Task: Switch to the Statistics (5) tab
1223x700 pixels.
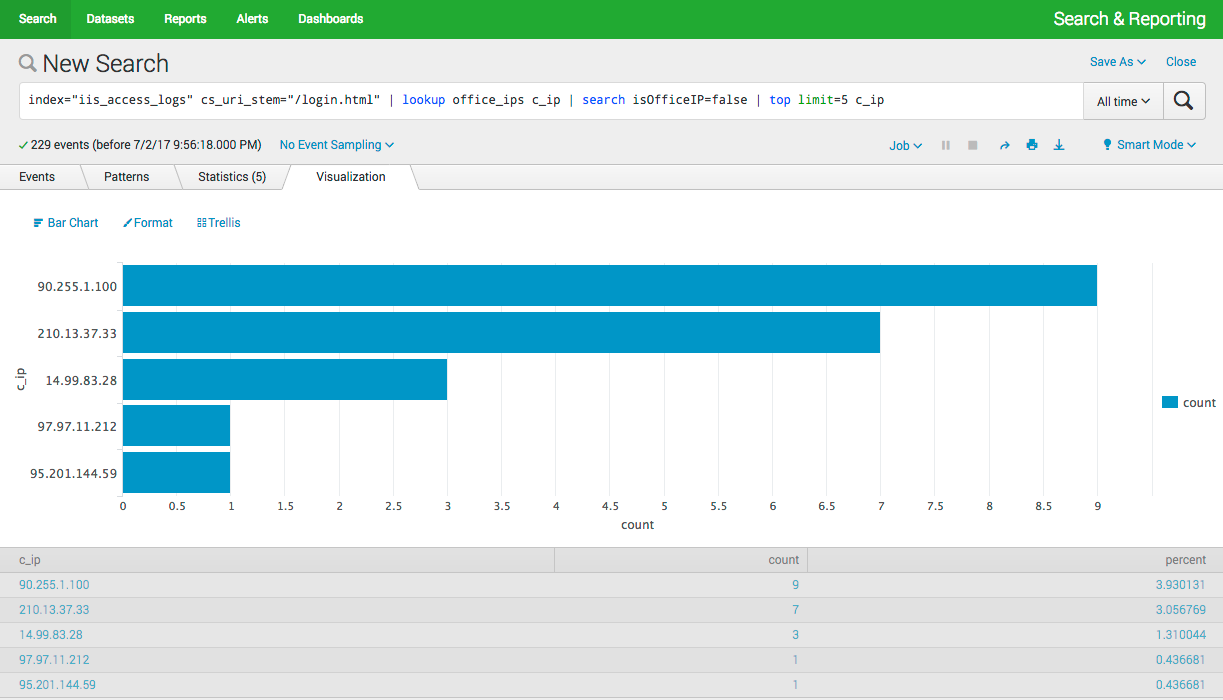Action: (x=231, y=177)
